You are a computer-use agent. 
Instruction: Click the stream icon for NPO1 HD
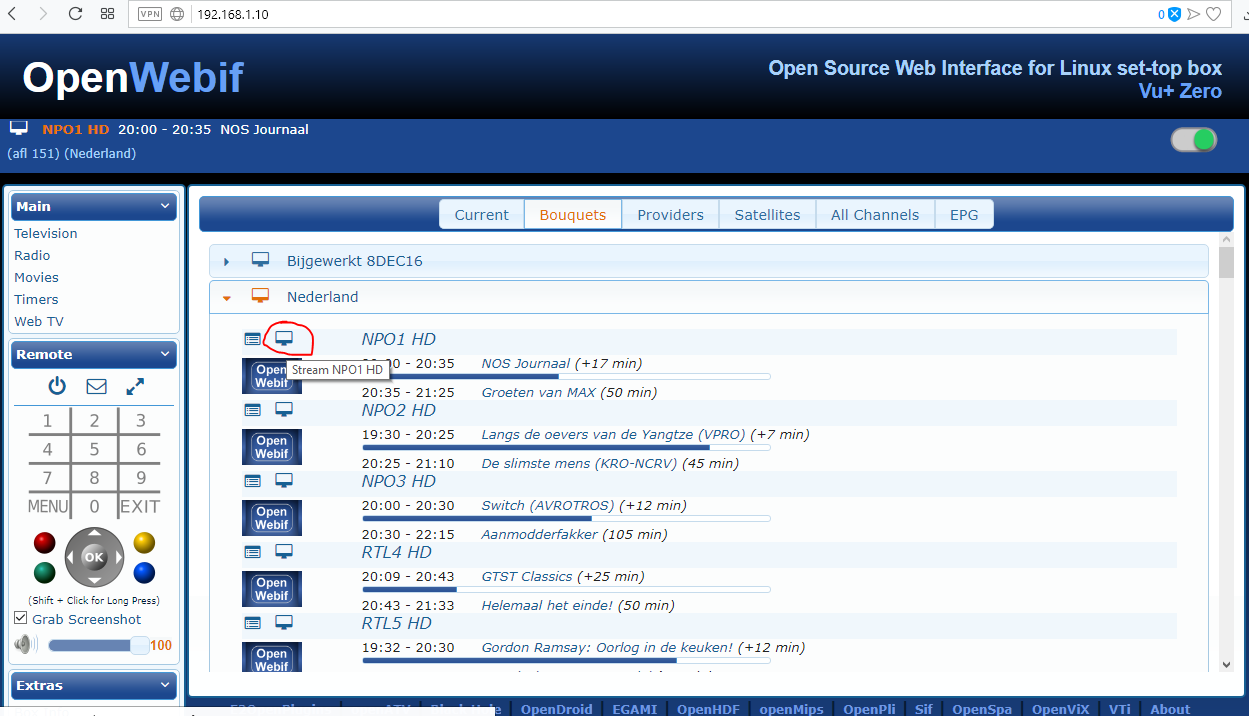tap(284, 339)
